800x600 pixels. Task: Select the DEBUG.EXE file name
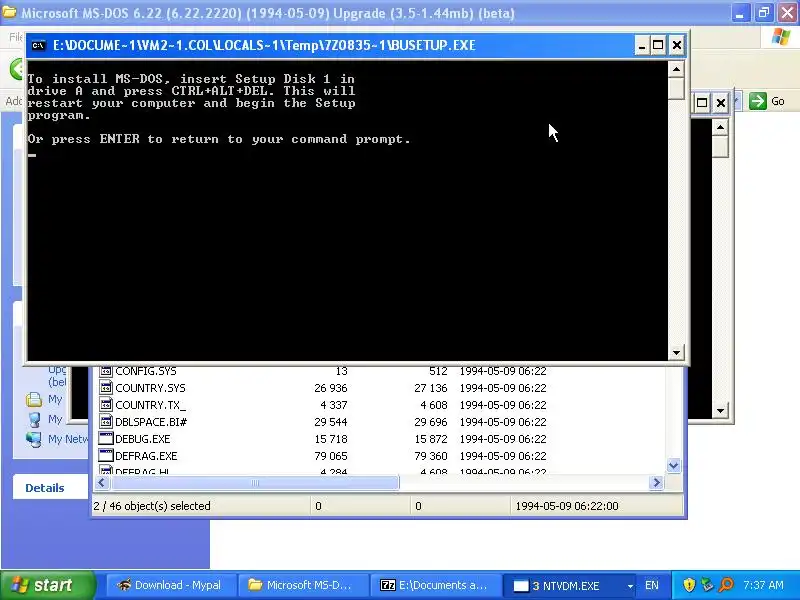coord(143,439)
